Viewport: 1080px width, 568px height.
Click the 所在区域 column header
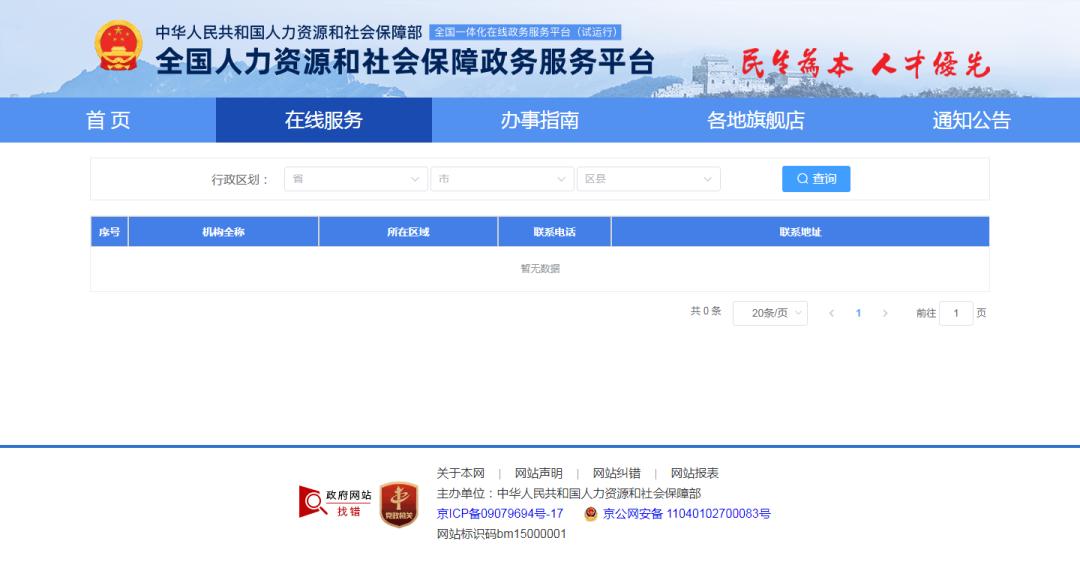[x=408, y=232]
